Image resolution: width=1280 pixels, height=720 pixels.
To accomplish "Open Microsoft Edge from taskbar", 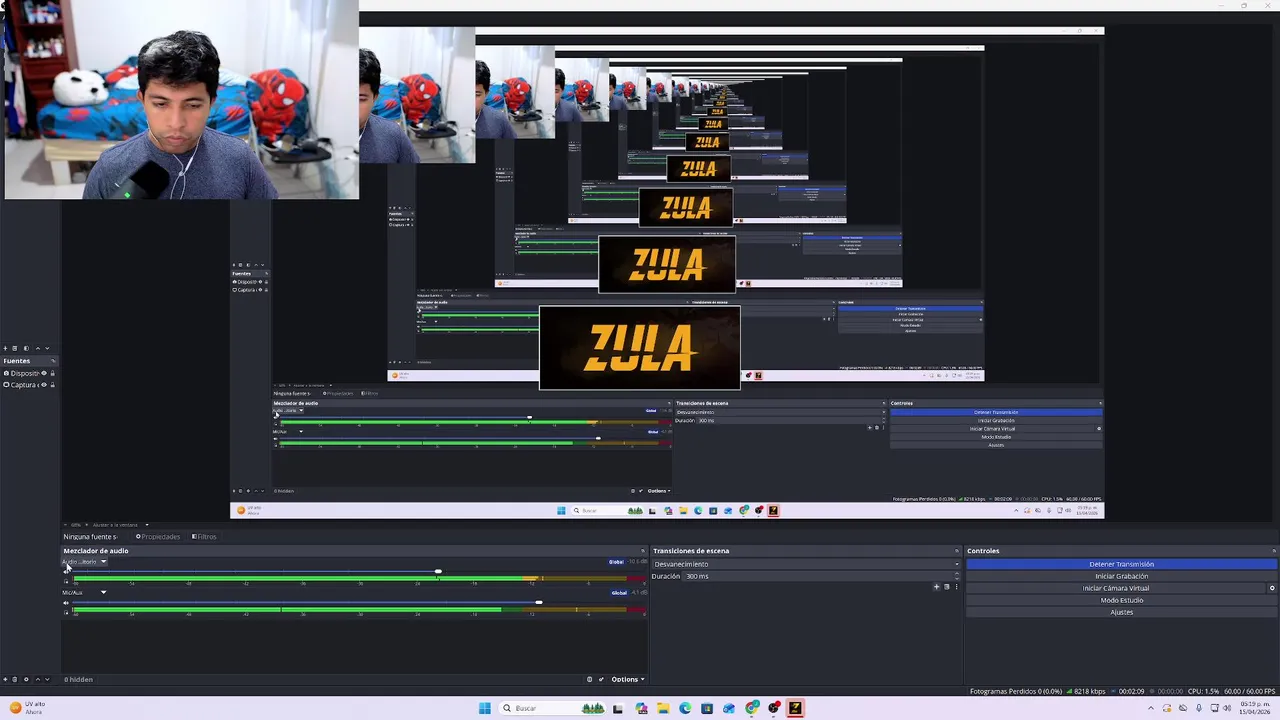I will click(685, 708).
